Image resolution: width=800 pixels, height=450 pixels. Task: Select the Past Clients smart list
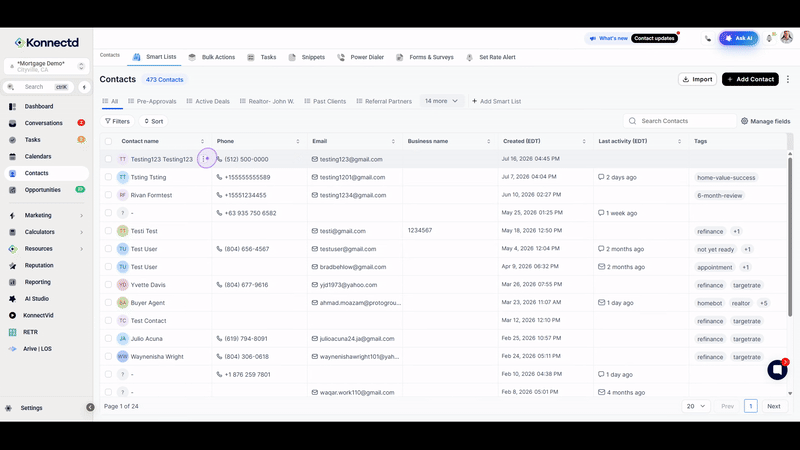(325, 102)
